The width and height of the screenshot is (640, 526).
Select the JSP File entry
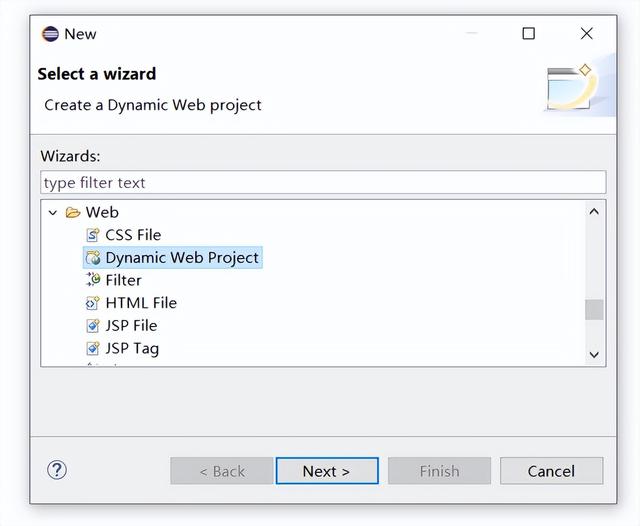pos(131,326)
